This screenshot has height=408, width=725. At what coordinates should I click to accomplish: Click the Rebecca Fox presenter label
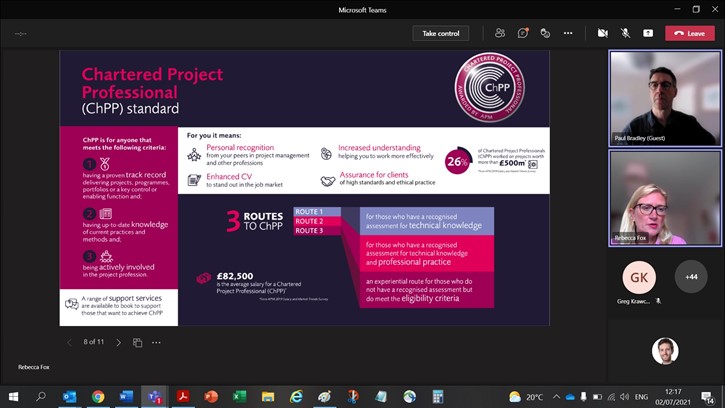34,367
